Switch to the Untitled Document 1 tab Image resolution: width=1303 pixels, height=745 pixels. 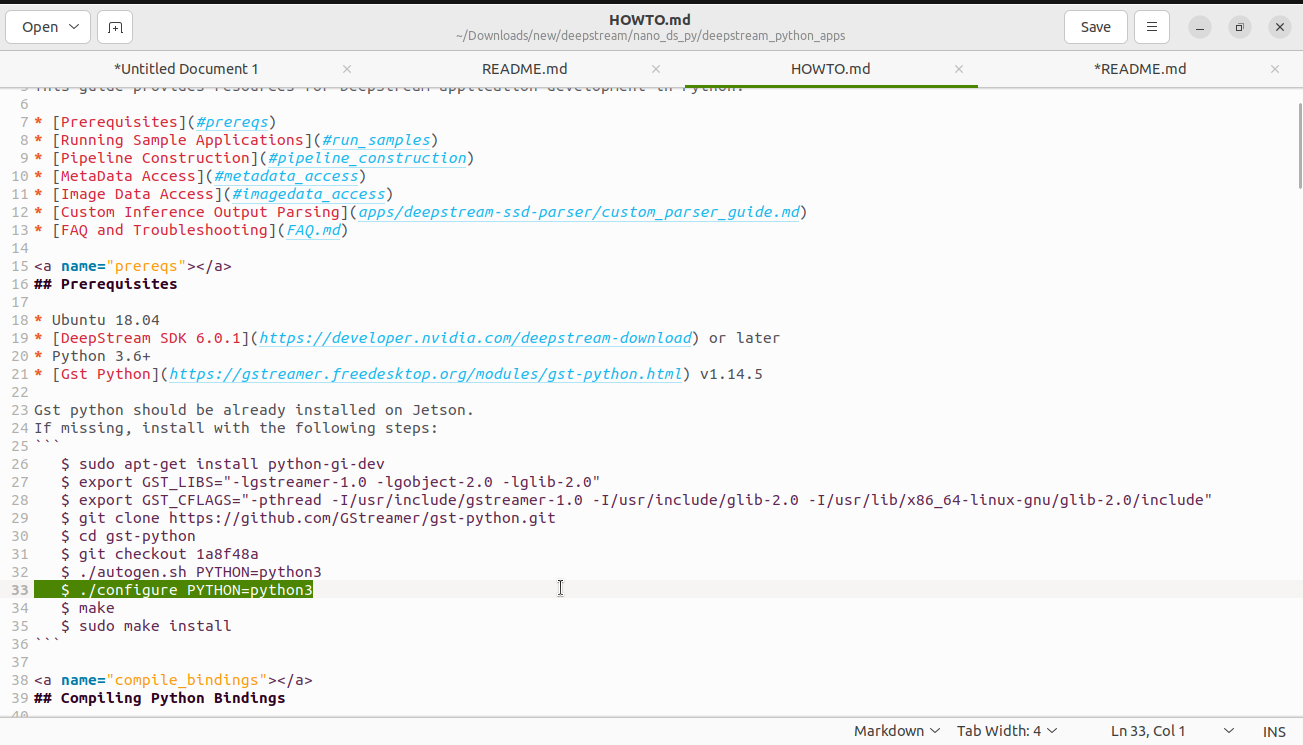point(185,69)
